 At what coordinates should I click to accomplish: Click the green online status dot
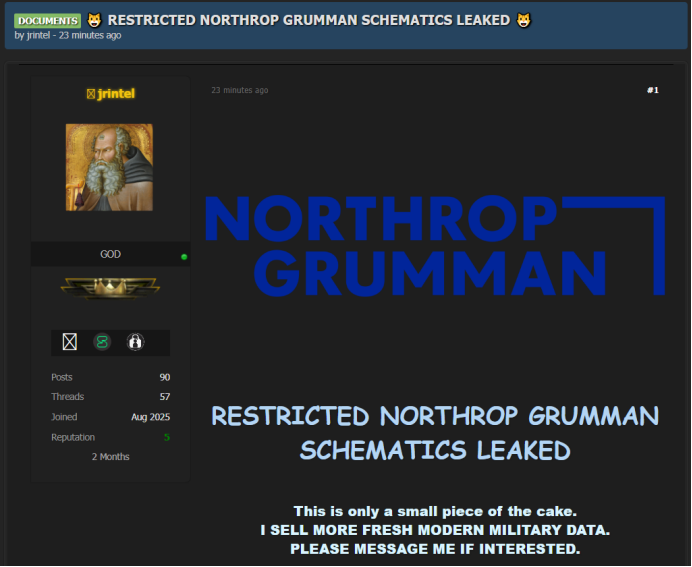[184, 257]
